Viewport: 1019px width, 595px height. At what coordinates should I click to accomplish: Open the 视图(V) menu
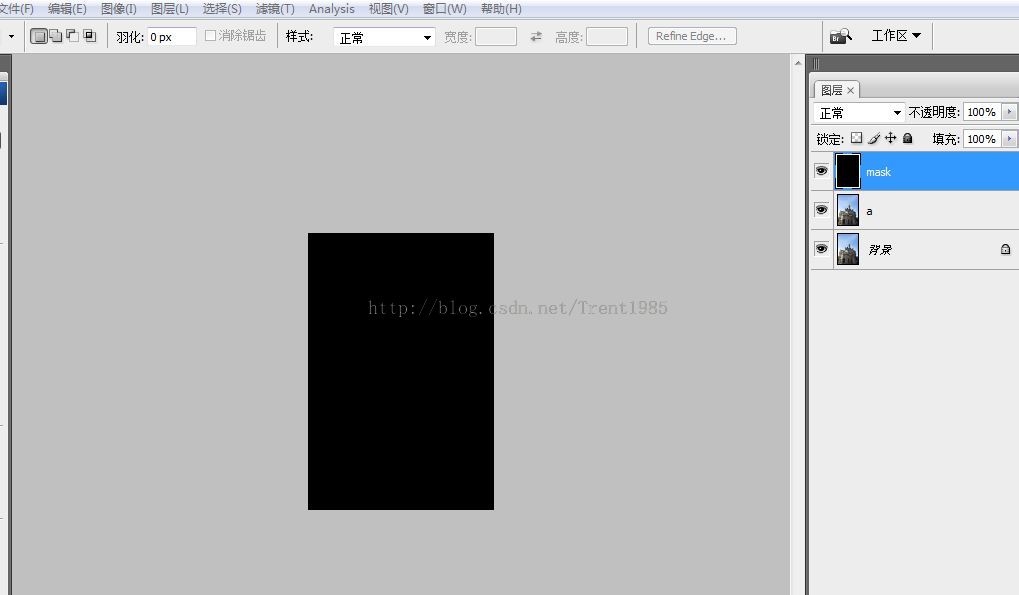coord(389,9)
